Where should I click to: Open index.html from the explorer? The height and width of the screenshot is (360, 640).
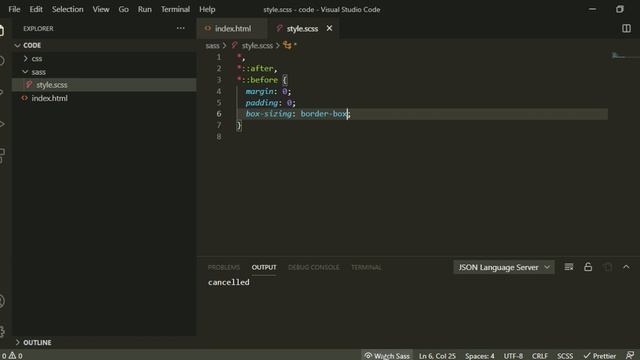coord(104,98)
